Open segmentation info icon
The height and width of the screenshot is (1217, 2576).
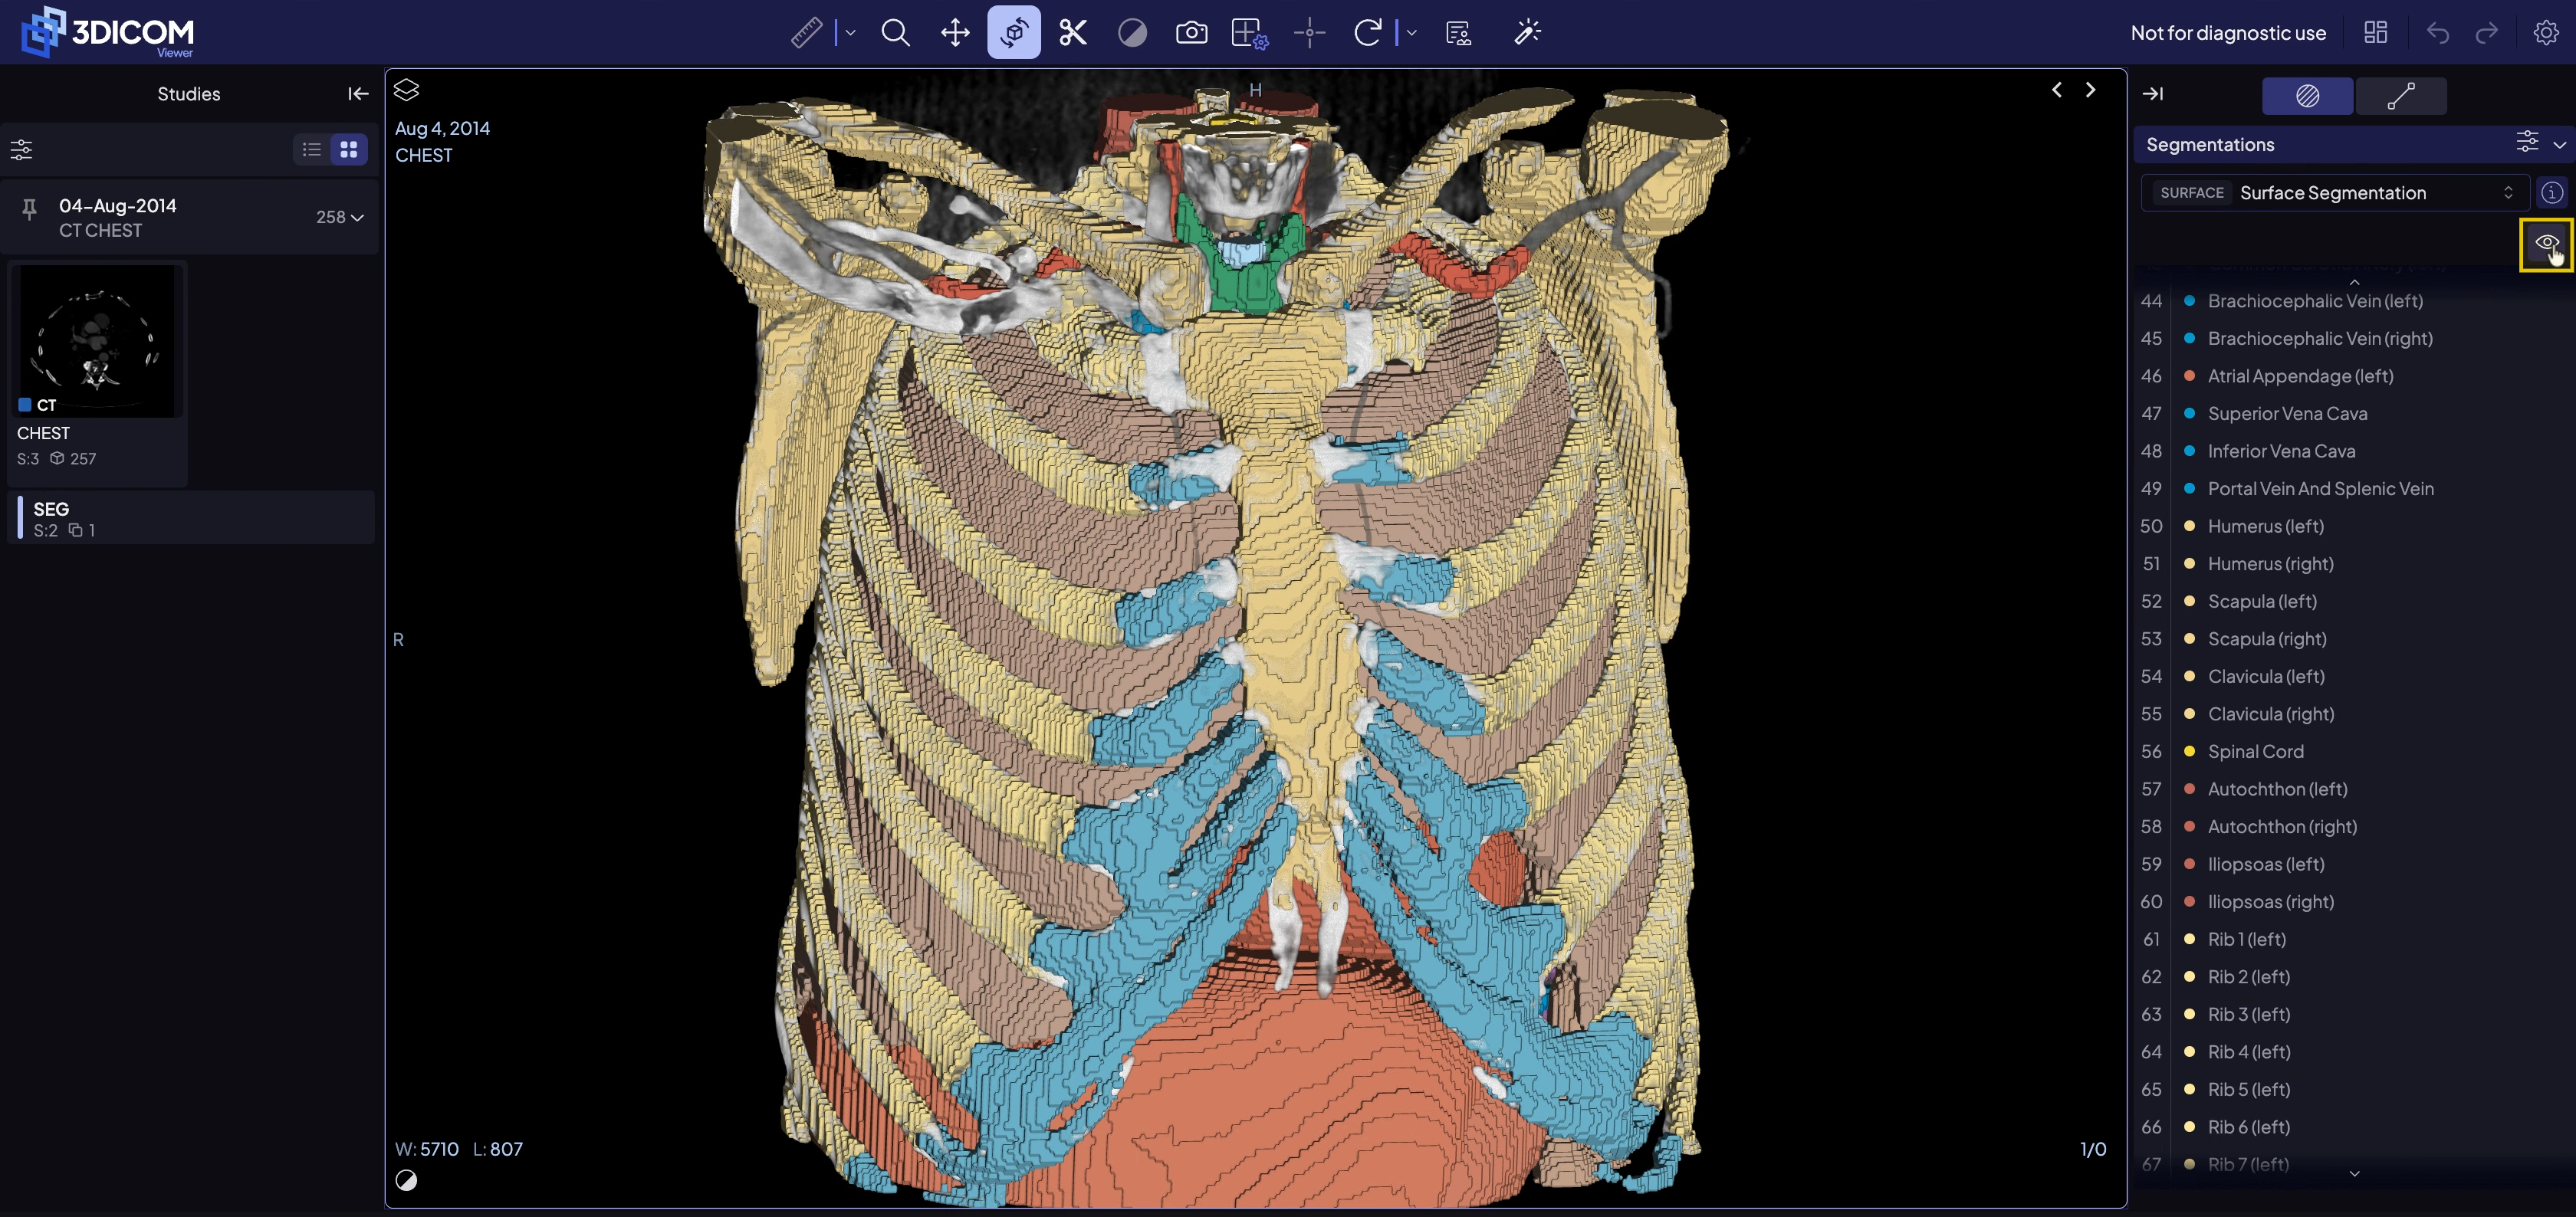click(x=2552, y=193)
